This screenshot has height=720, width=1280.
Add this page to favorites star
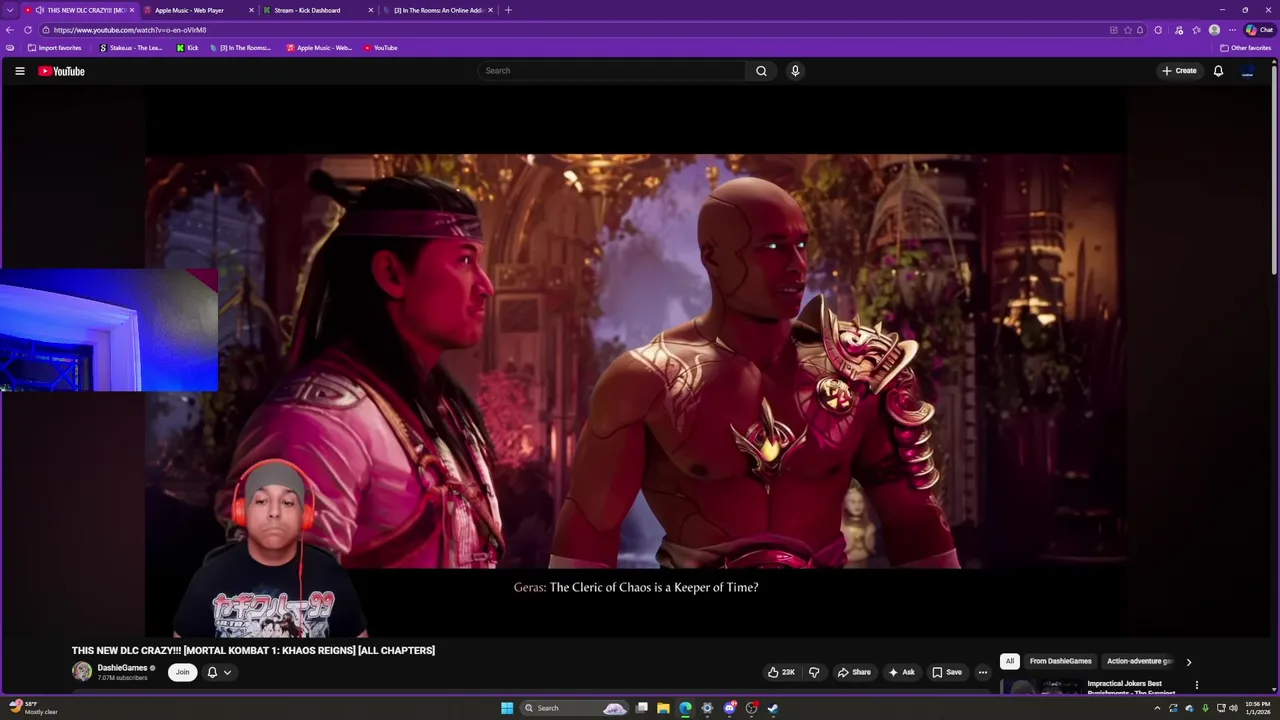tap(1127, 30)
